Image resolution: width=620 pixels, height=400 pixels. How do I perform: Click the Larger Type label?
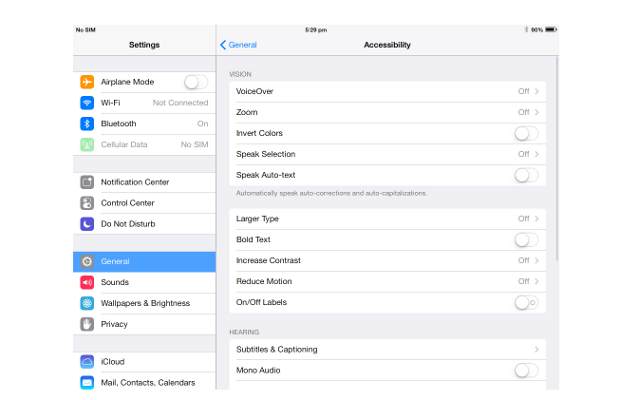point(257,219)
